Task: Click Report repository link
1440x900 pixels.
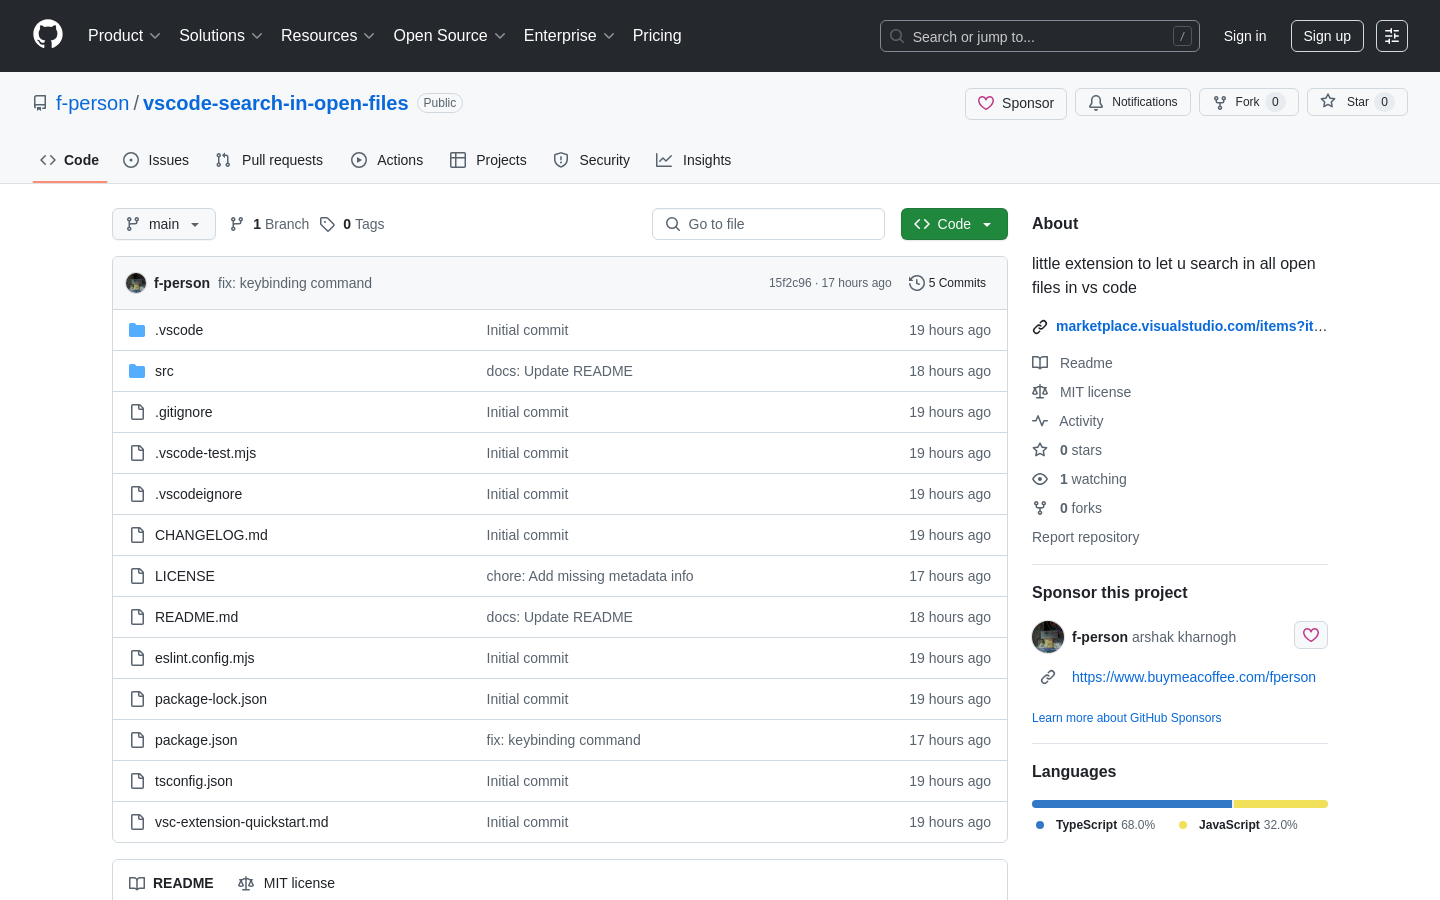Action: (1085, 537)
